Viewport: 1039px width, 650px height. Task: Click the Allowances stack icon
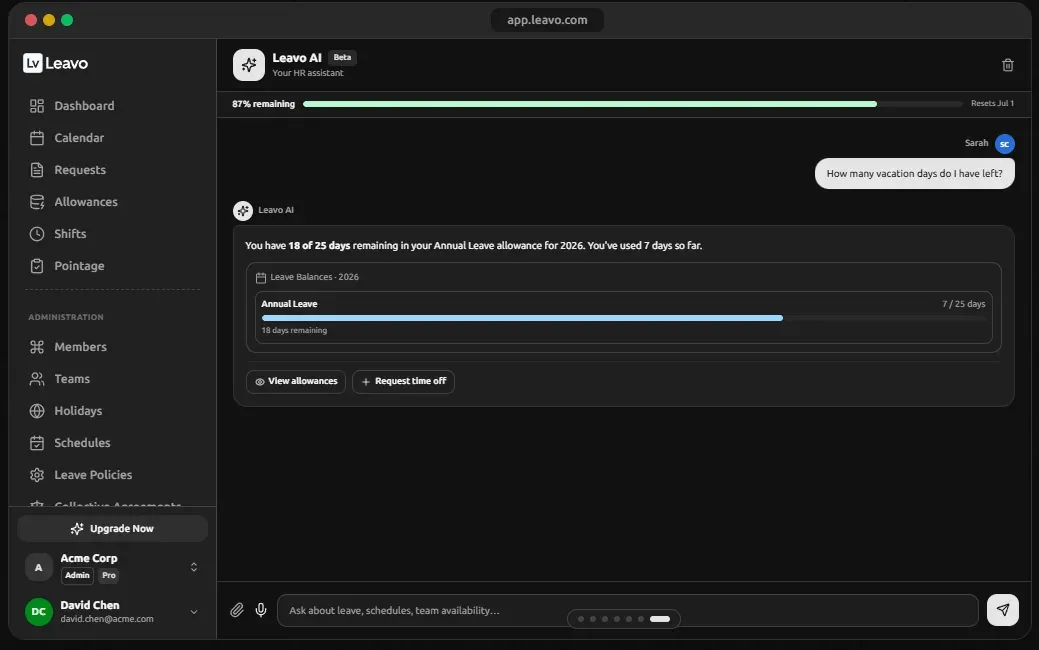[37, 202]
